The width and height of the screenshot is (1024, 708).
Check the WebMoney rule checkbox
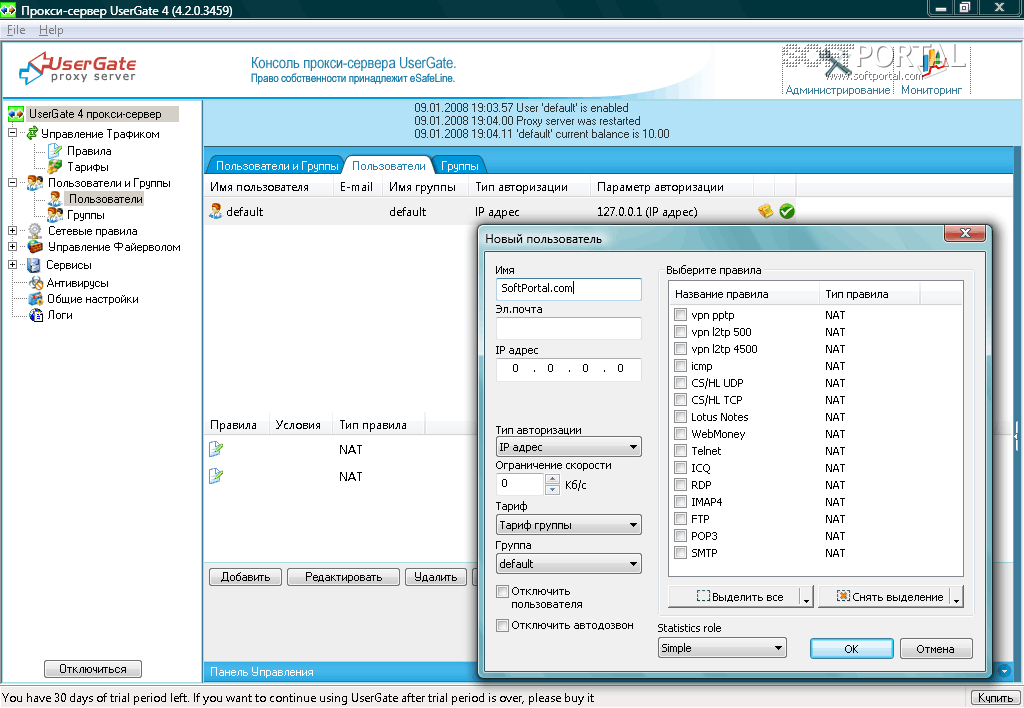pyautogui.click(x=680, y=434)
